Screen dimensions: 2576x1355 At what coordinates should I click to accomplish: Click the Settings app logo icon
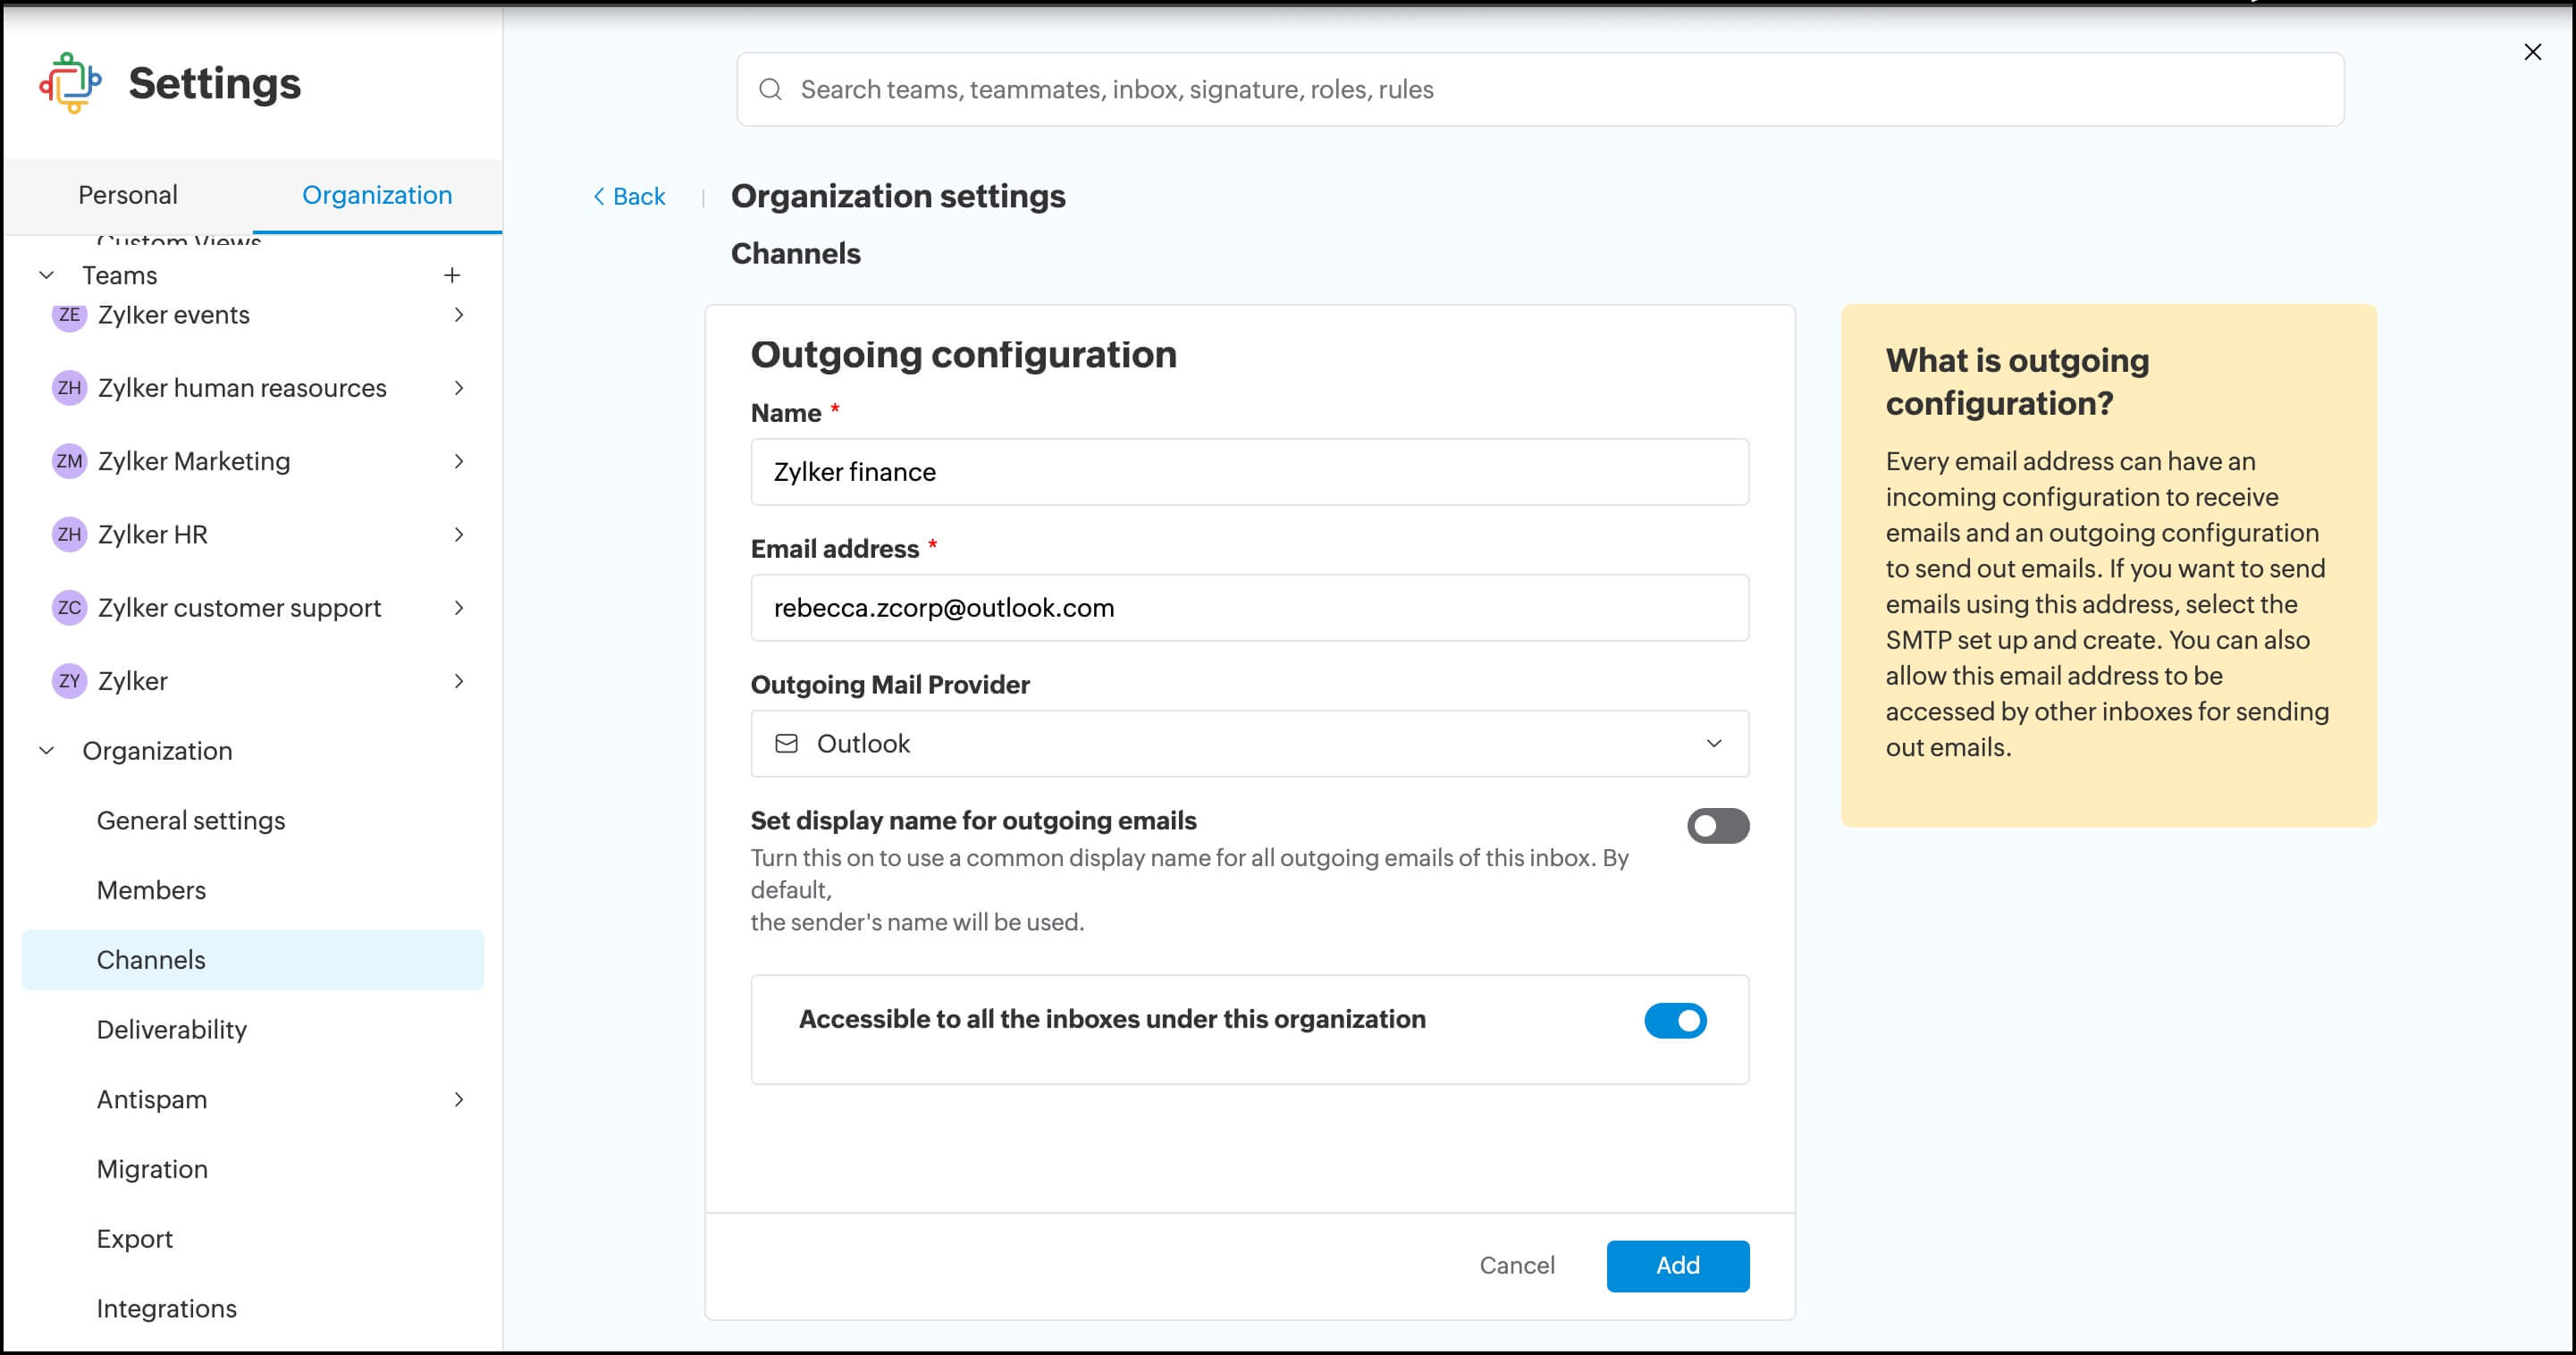[70, 84]
